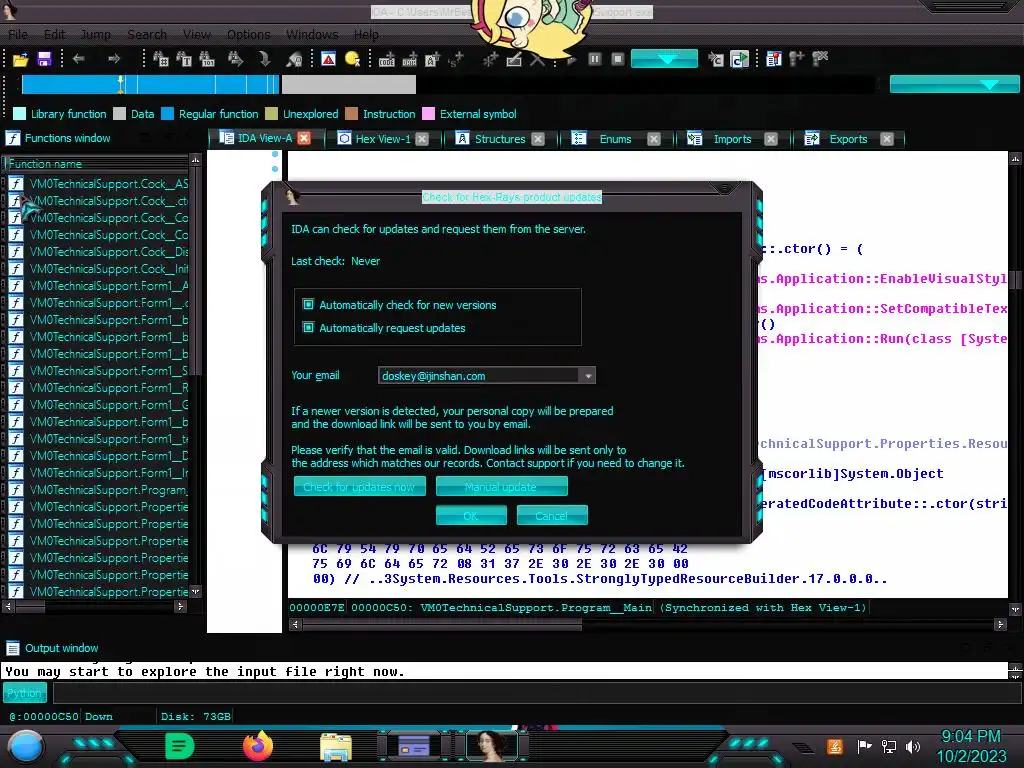Click the green C run toolbar icon
This screenshot has height=768, width=1024.
tap(739, 59)
